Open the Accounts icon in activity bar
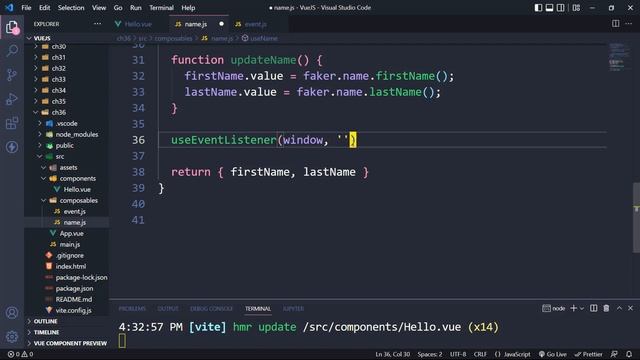 (x=12, y=313)
